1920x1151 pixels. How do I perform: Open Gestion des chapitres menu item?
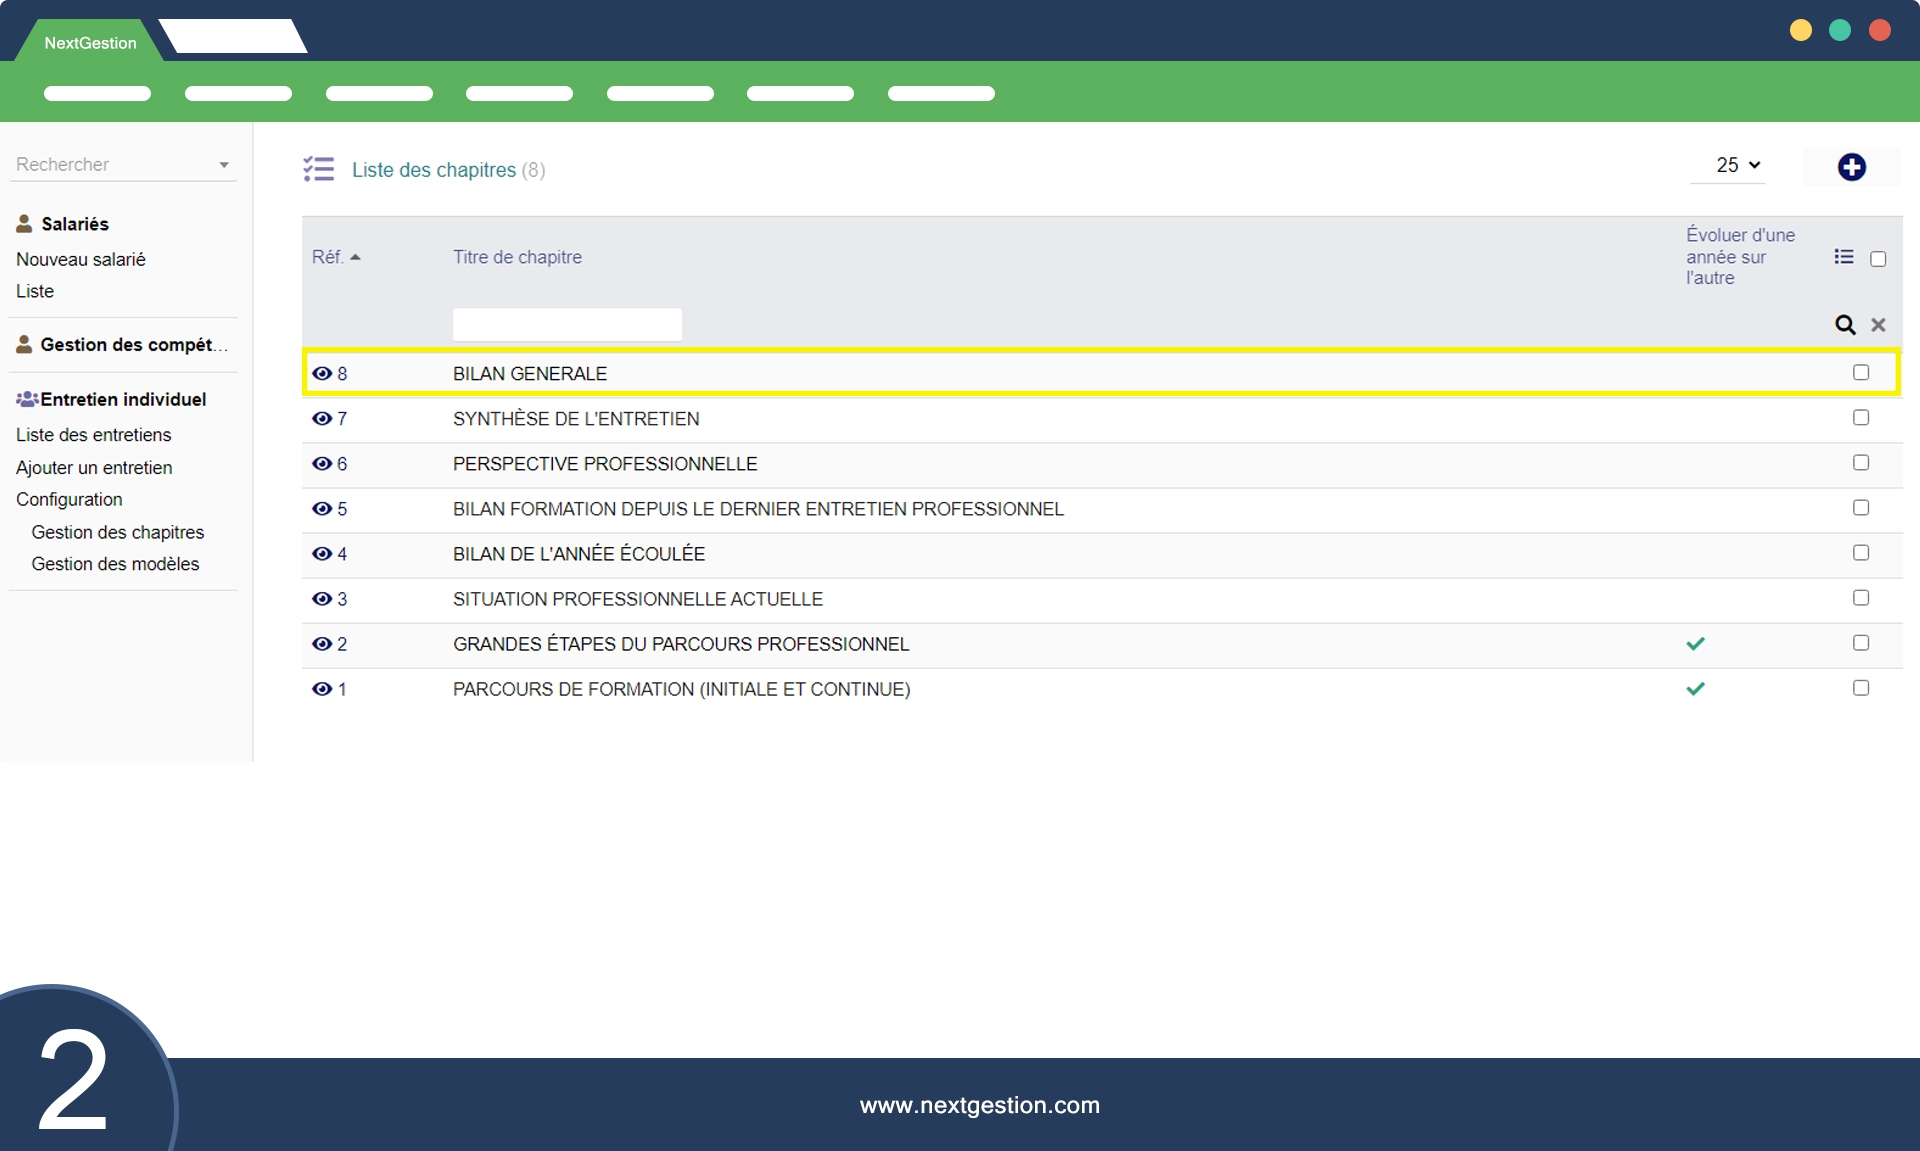(117, 532)
